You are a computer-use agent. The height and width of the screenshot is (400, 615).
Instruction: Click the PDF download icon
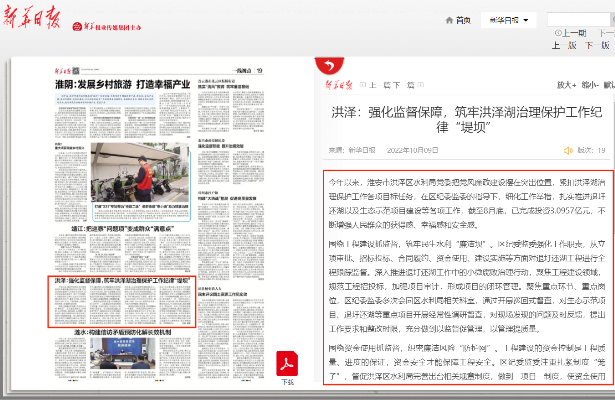pos(287,364)
